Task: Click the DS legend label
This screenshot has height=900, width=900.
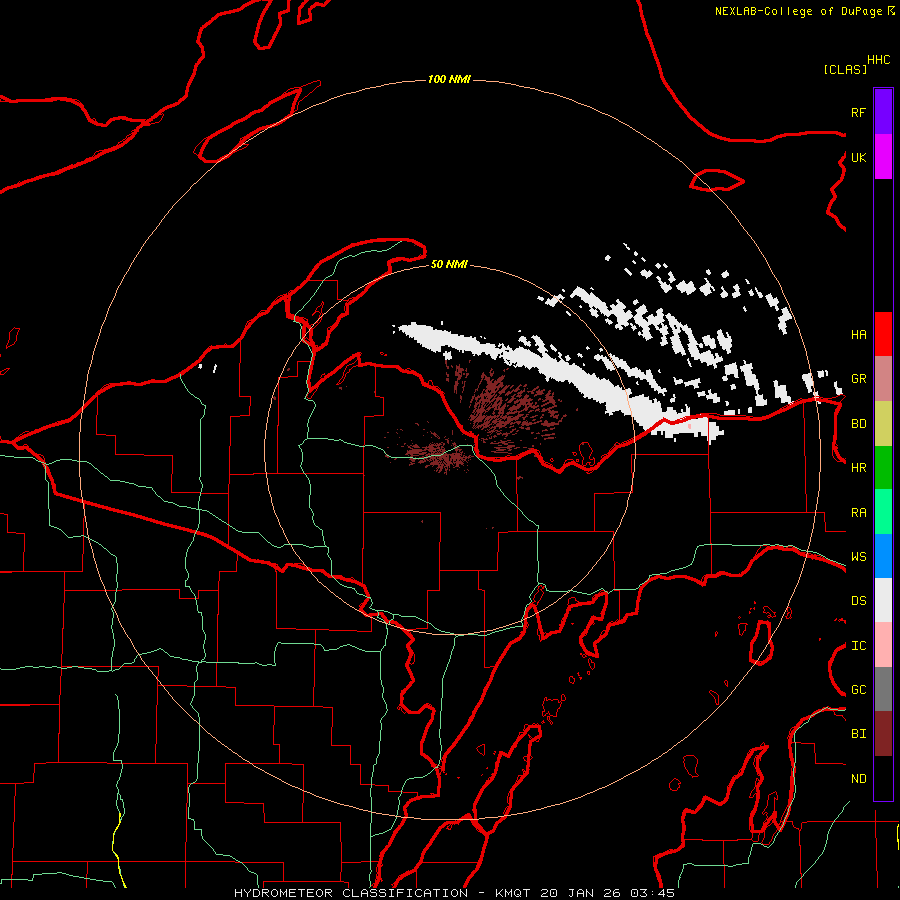Action: pyautogui.click(x=858, y=601)
